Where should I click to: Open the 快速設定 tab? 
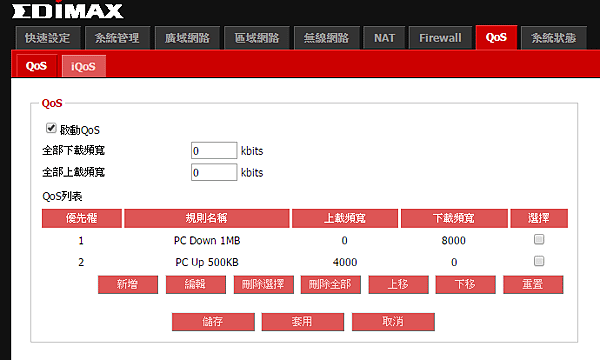pyautogui.click(x=48, y=38)
